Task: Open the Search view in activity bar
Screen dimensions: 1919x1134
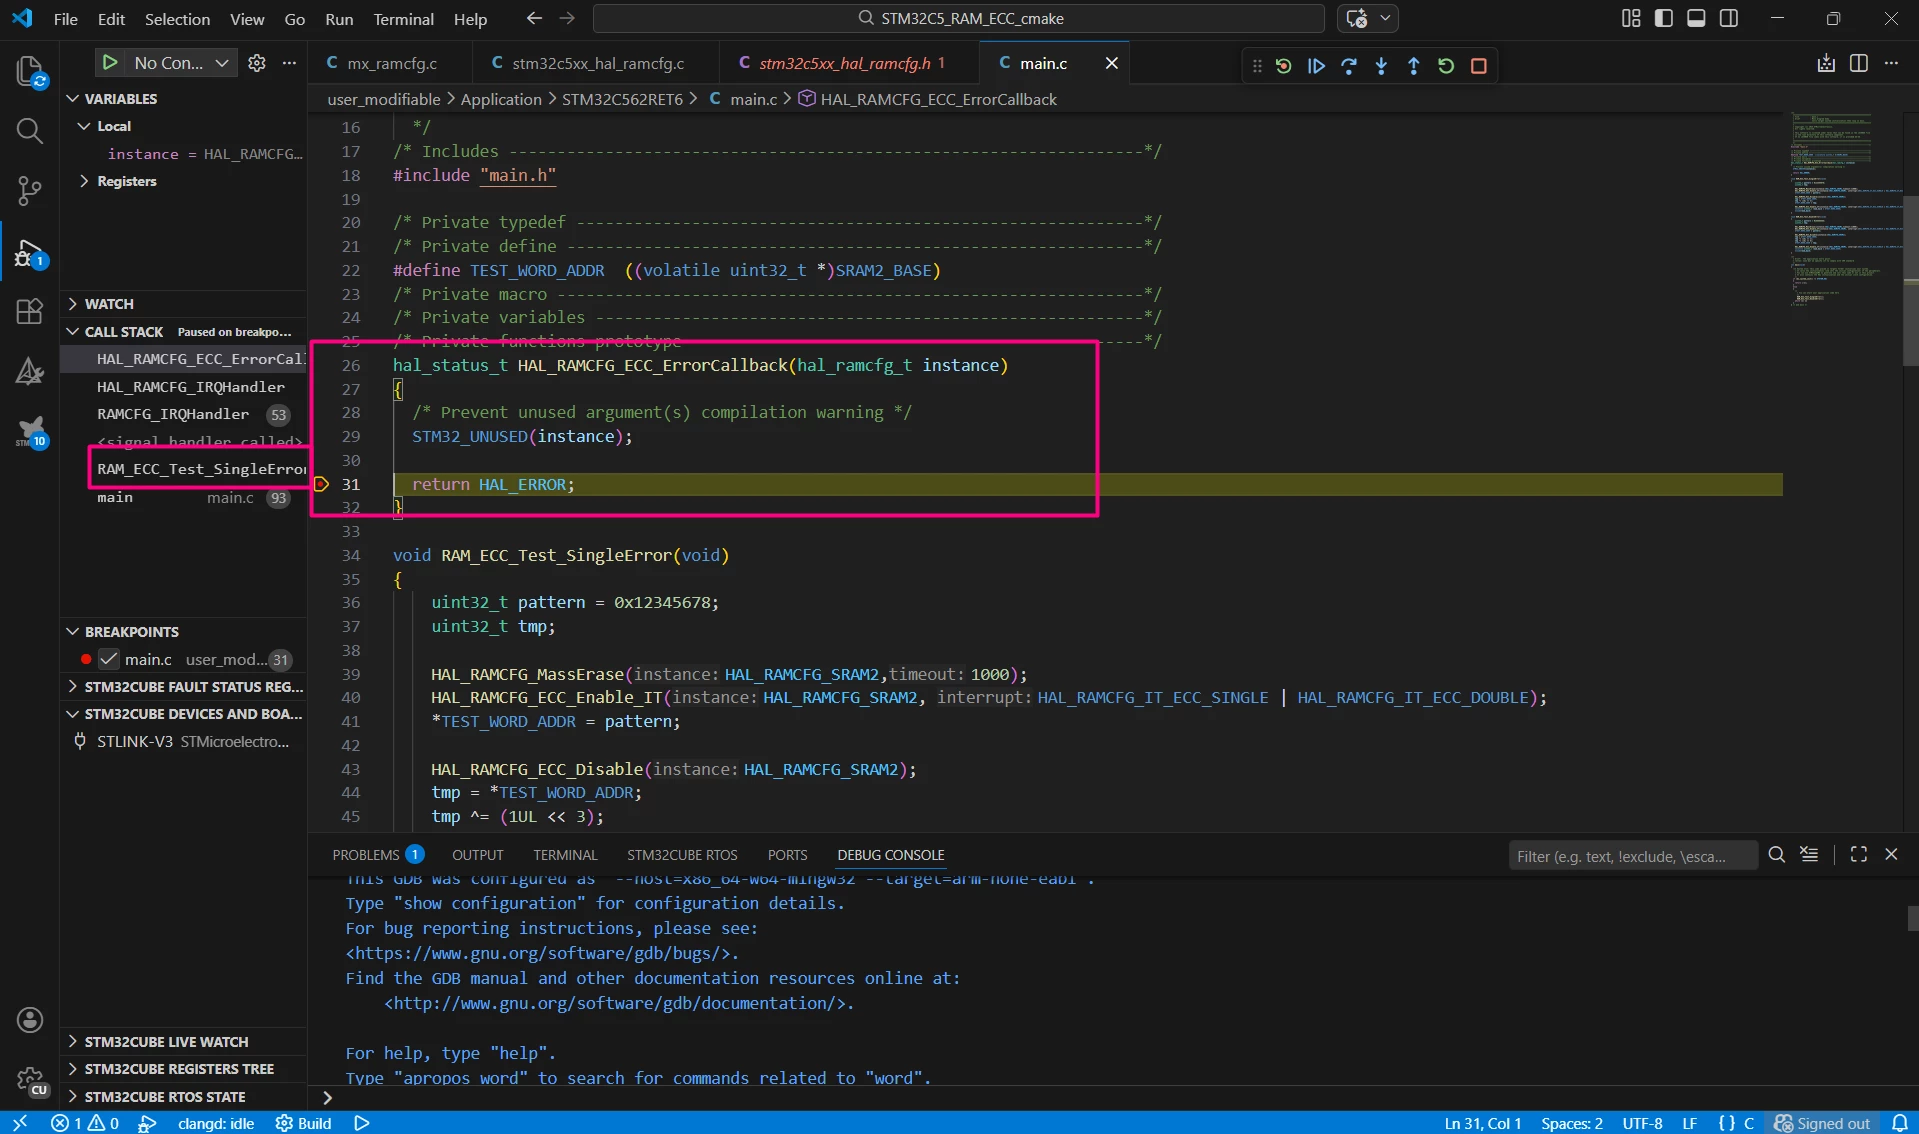Action: pyautogui.click(x=29, y=131)
